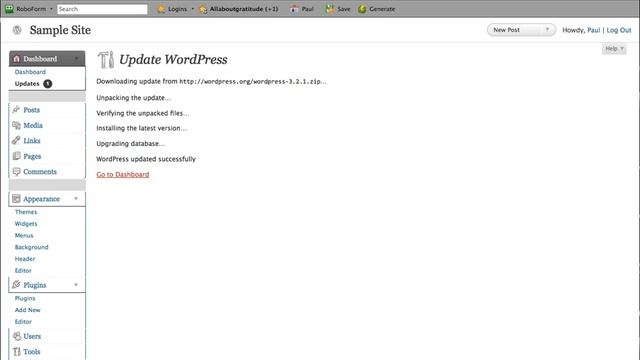
Task: Click the RoboForm toolbar logo icon
Action: click(9, 9)
